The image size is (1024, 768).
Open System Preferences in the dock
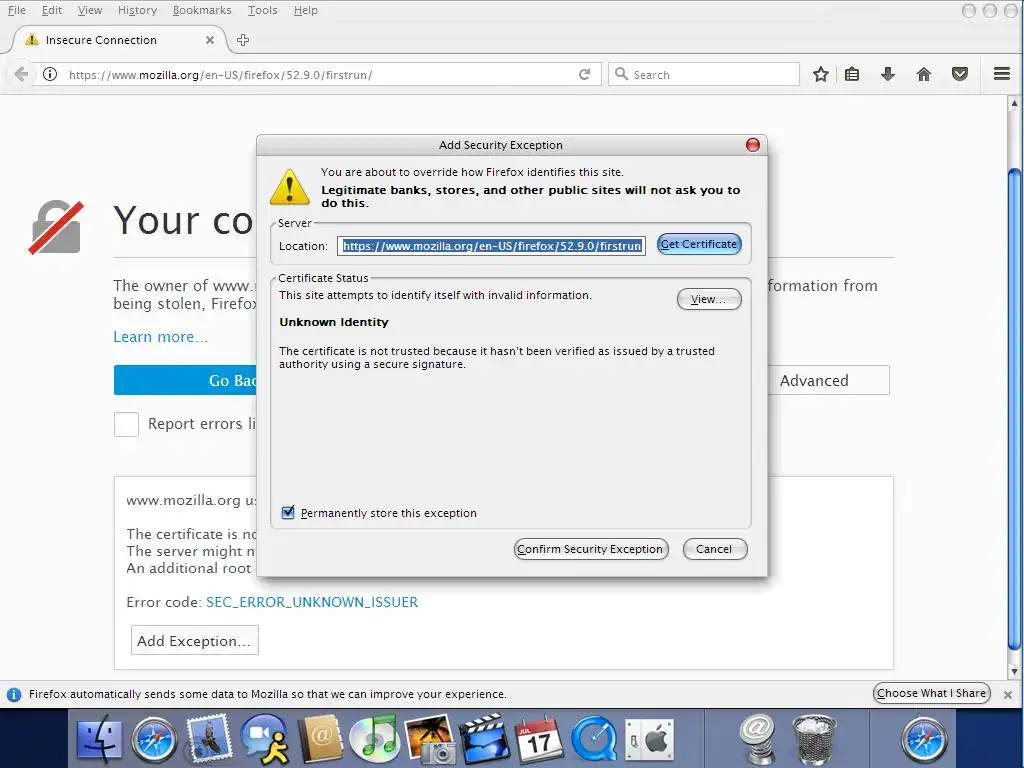649,741
